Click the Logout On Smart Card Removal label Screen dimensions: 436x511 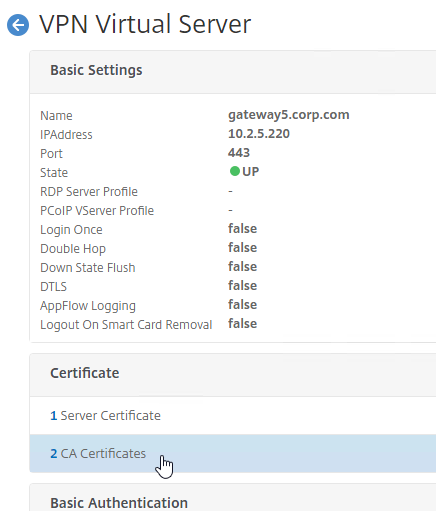pyautogui.click(x=126, y=325)
